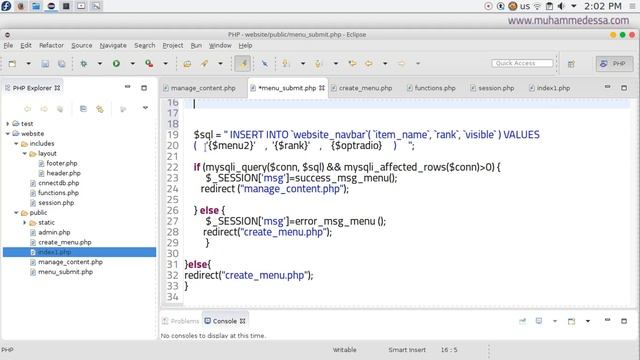640x360 pixels.
Task: Click the Open Type folder icon
Action: [x=187, y=64]
